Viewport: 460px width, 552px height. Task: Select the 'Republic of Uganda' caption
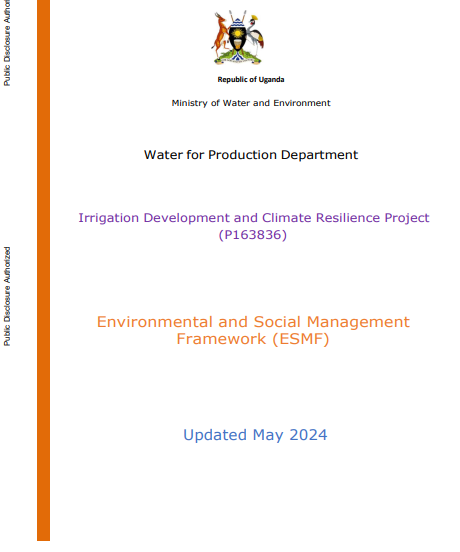[251, 80]
